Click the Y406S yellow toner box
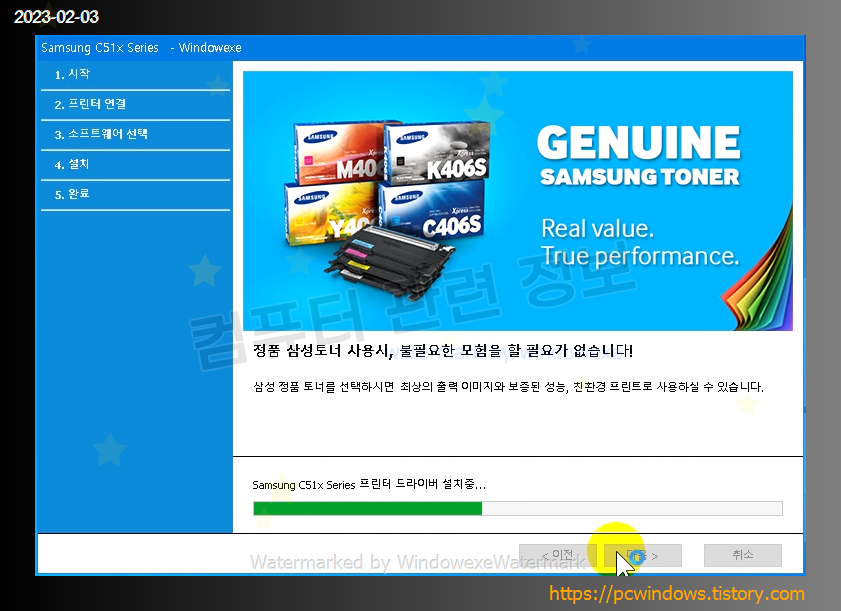841x611 pixels. click(330, 214)
